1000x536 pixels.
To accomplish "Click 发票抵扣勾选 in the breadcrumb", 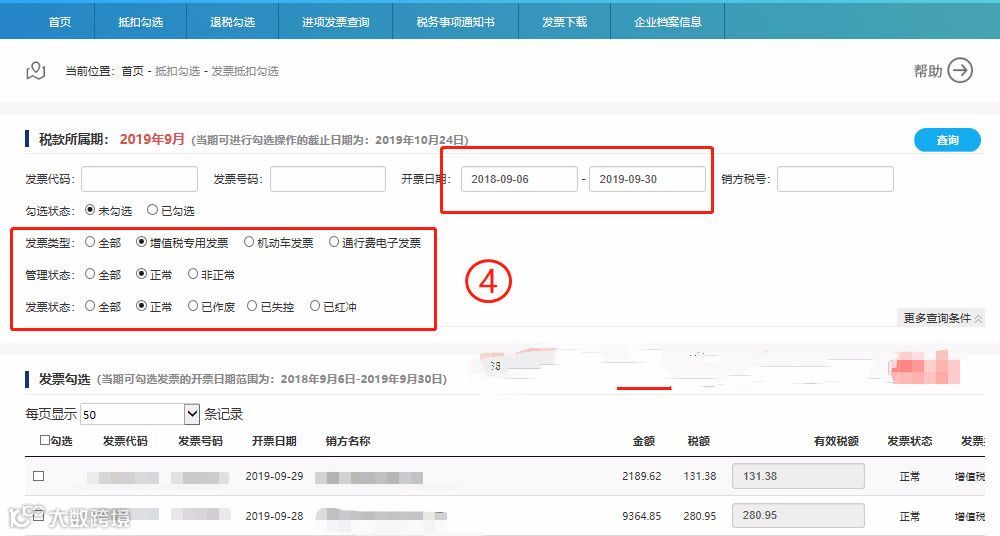I will click(x=245, y=71).
